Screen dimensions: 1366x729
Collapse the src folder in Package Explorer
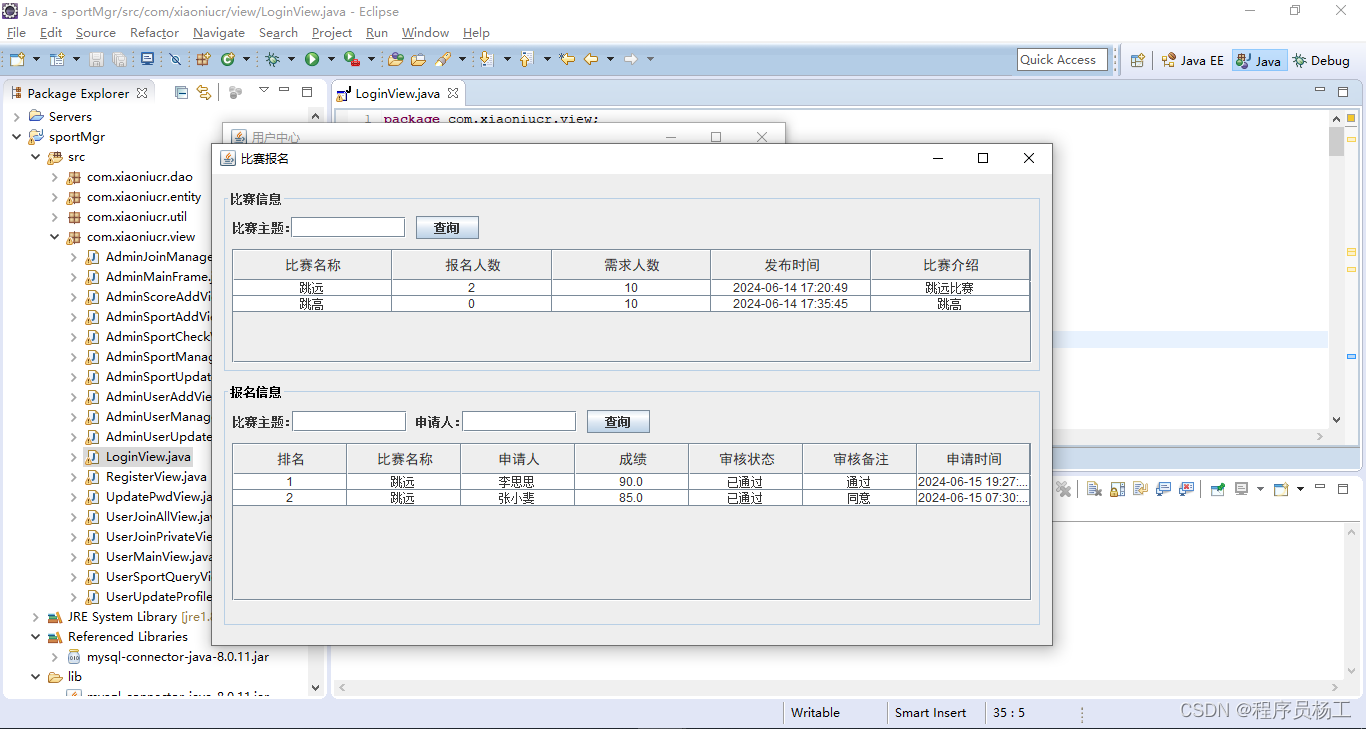point(35,157)
